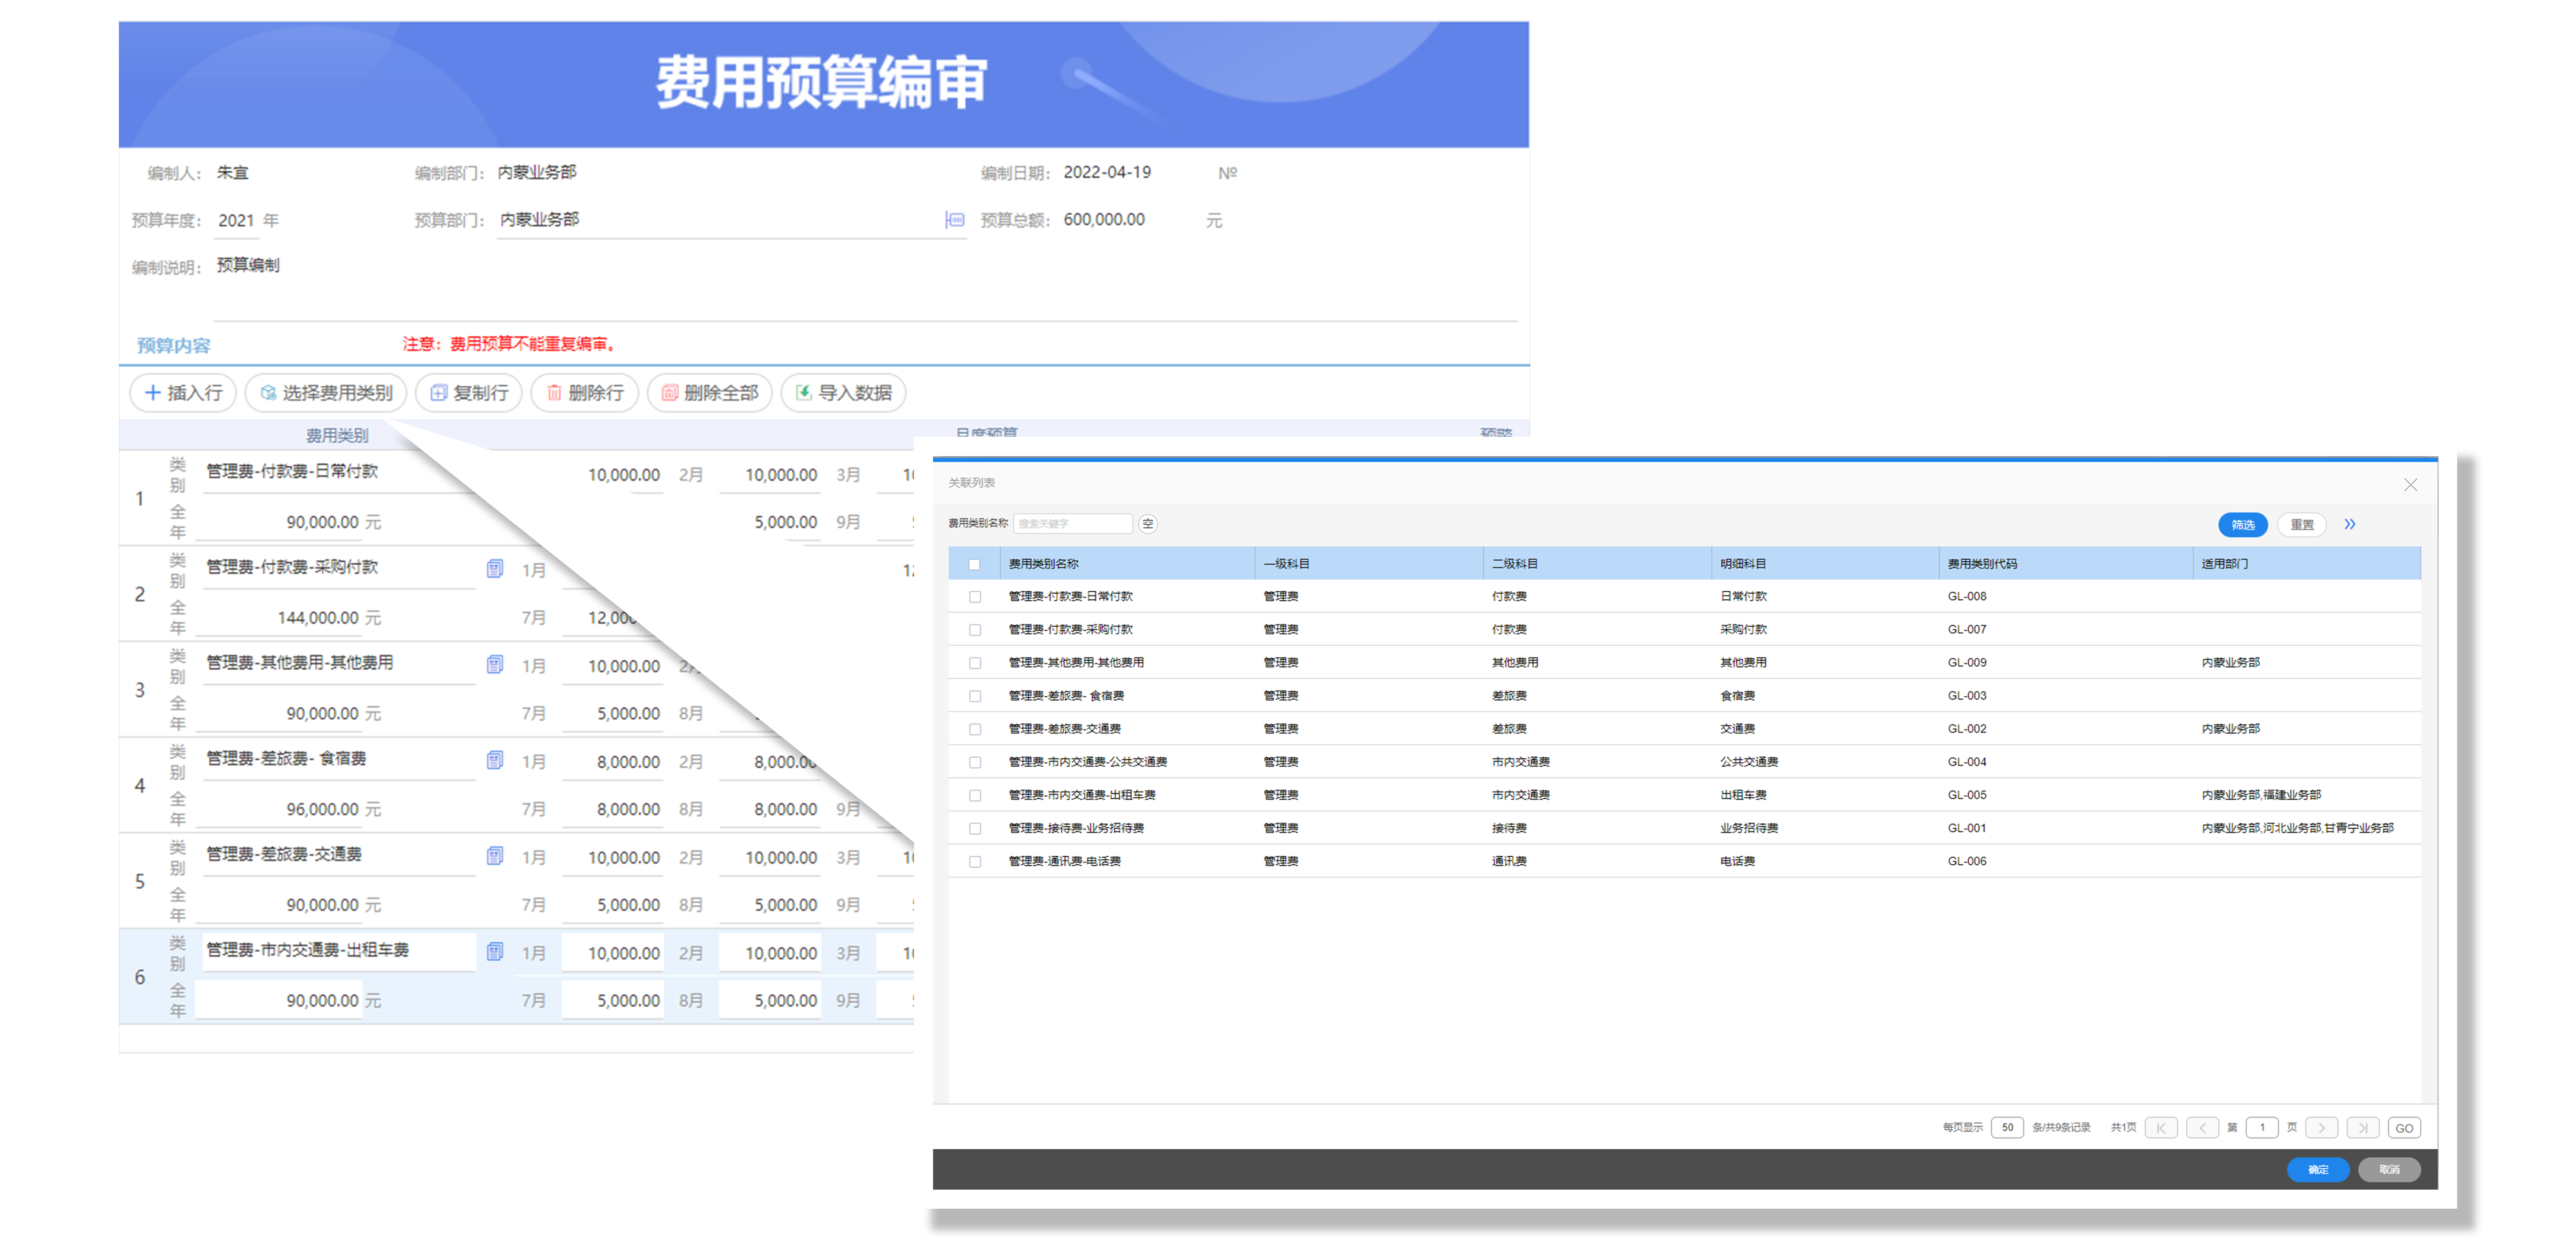Check the 管理费-接待费-业务招待费 row checkbox
The height and width of the screenshot is (1242, 2576).
point(975,828)
